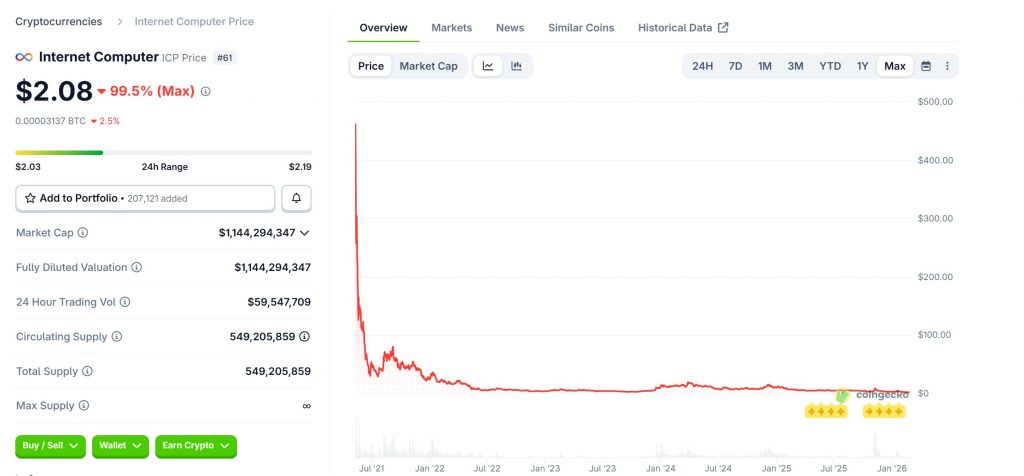The image size is (1024, 476).
Task: Toggle chart to Market Cap view
Action: coord(428,66)
